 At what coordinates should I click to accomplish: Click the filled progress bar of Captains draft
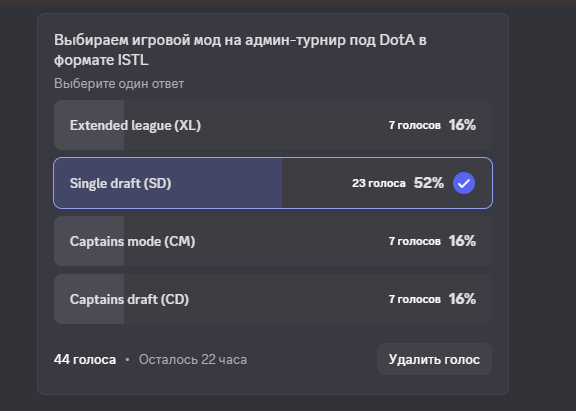tap(89, 299)
